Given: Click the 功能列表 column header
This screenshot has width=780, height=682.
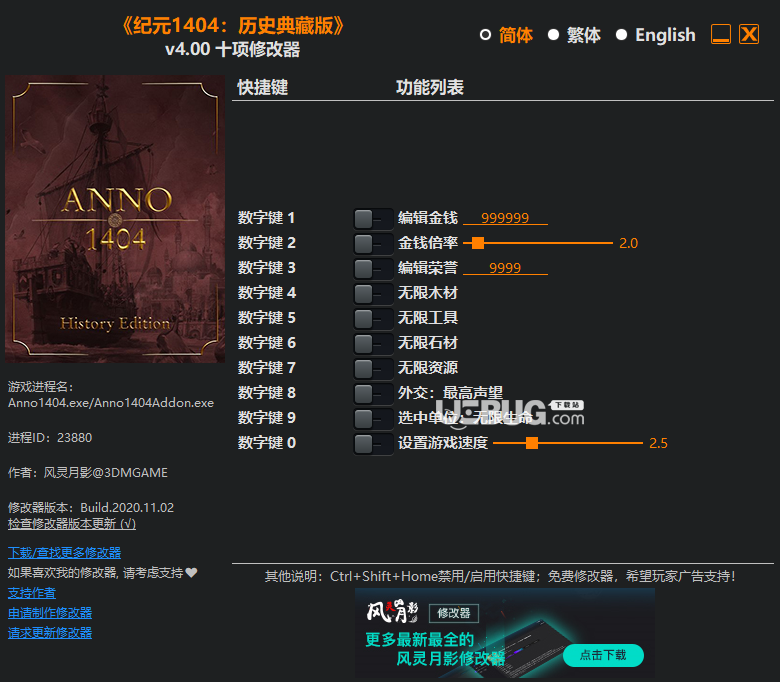Looking at the screenshot, I should pos(430,88).
